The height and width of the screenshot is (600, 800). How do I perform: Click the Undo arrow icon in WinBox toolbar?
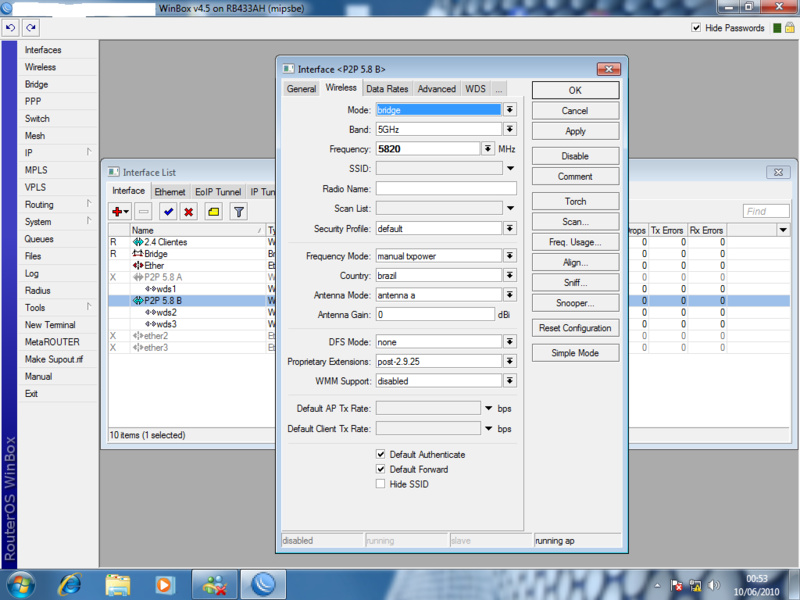(10, 28)
